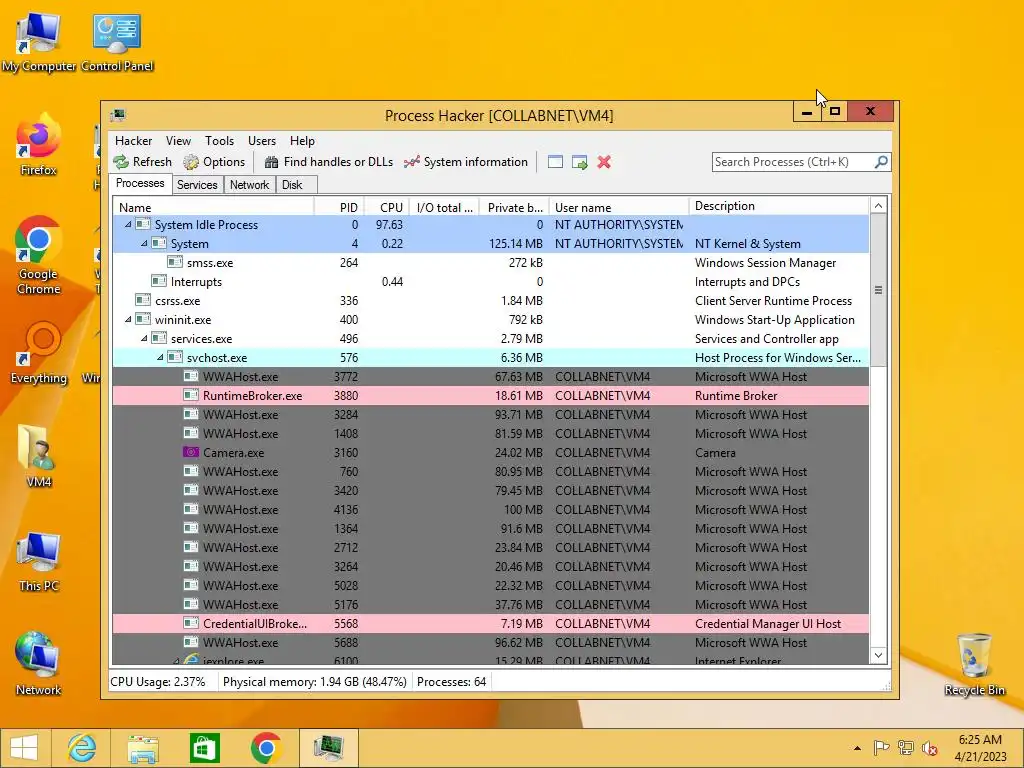The height and width of the screenshot is (768, 1024).
Task: Click the find window and thread icon
Action: [x=579, y=162]
